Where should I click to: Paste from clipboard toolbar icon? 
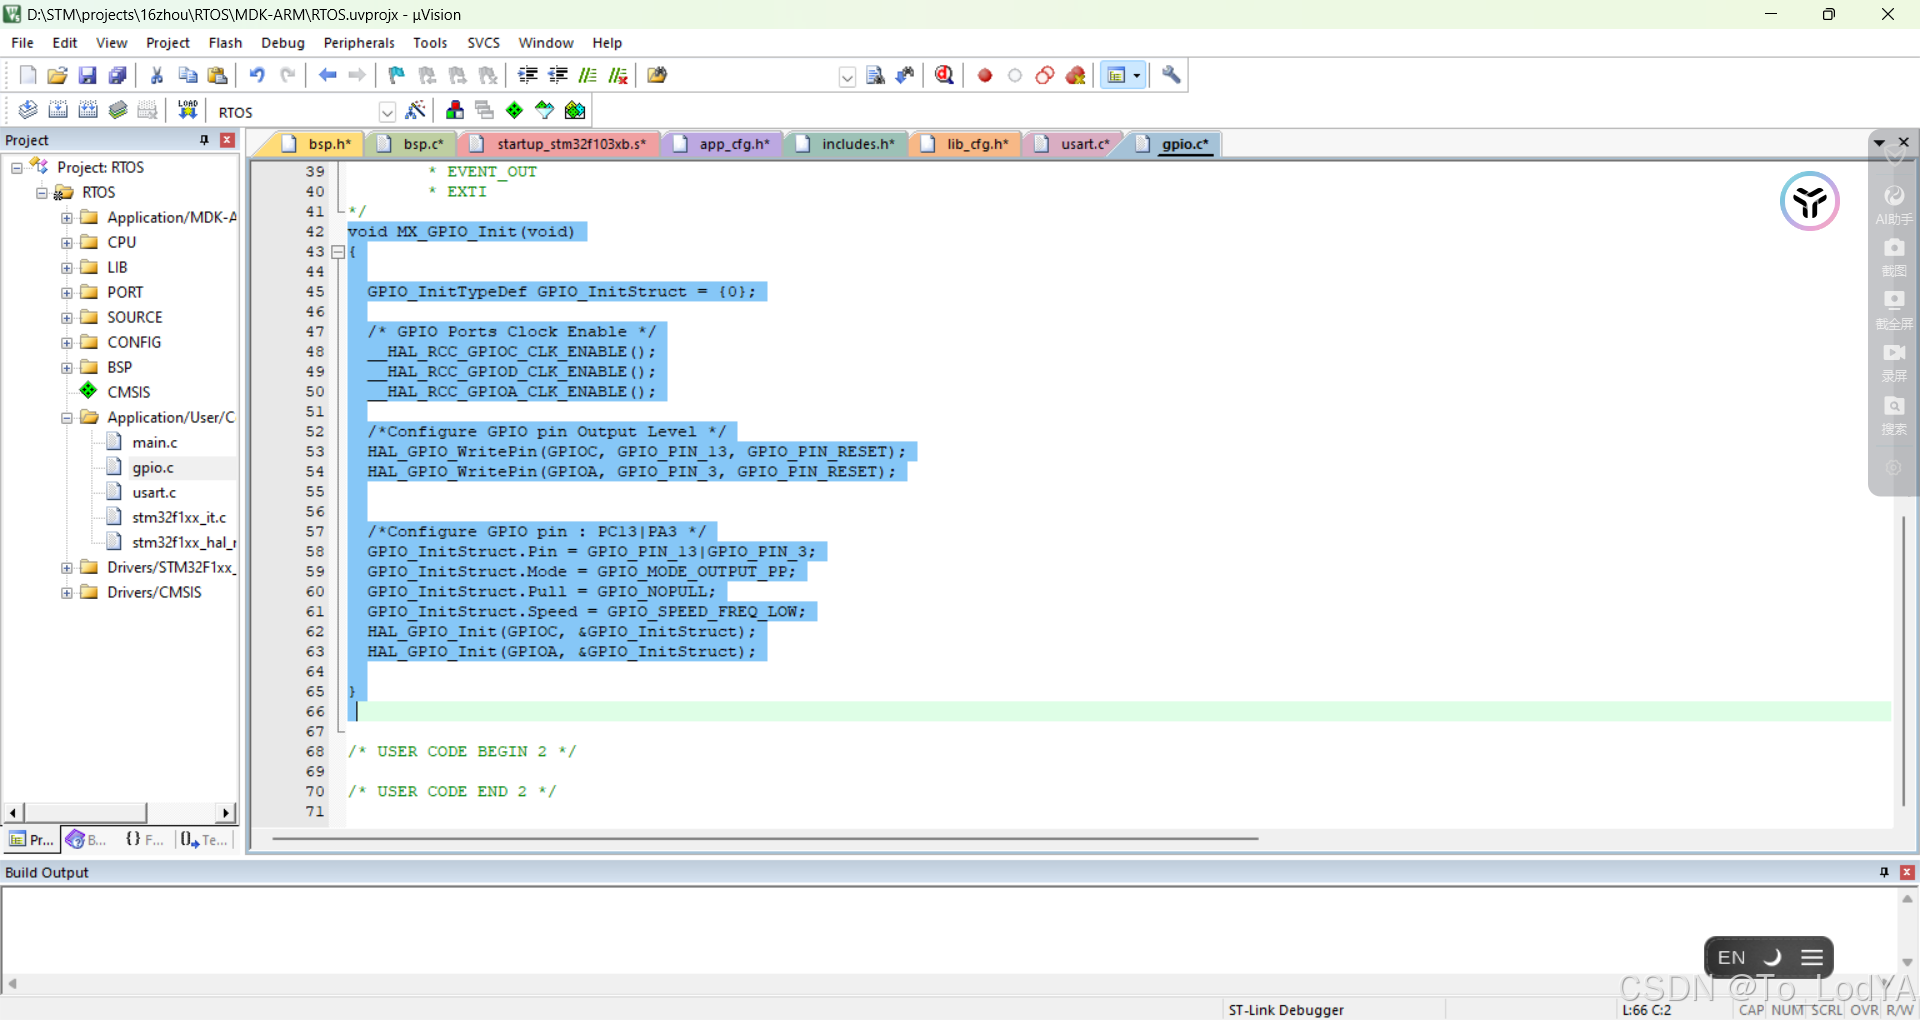[x=217, y=75]
